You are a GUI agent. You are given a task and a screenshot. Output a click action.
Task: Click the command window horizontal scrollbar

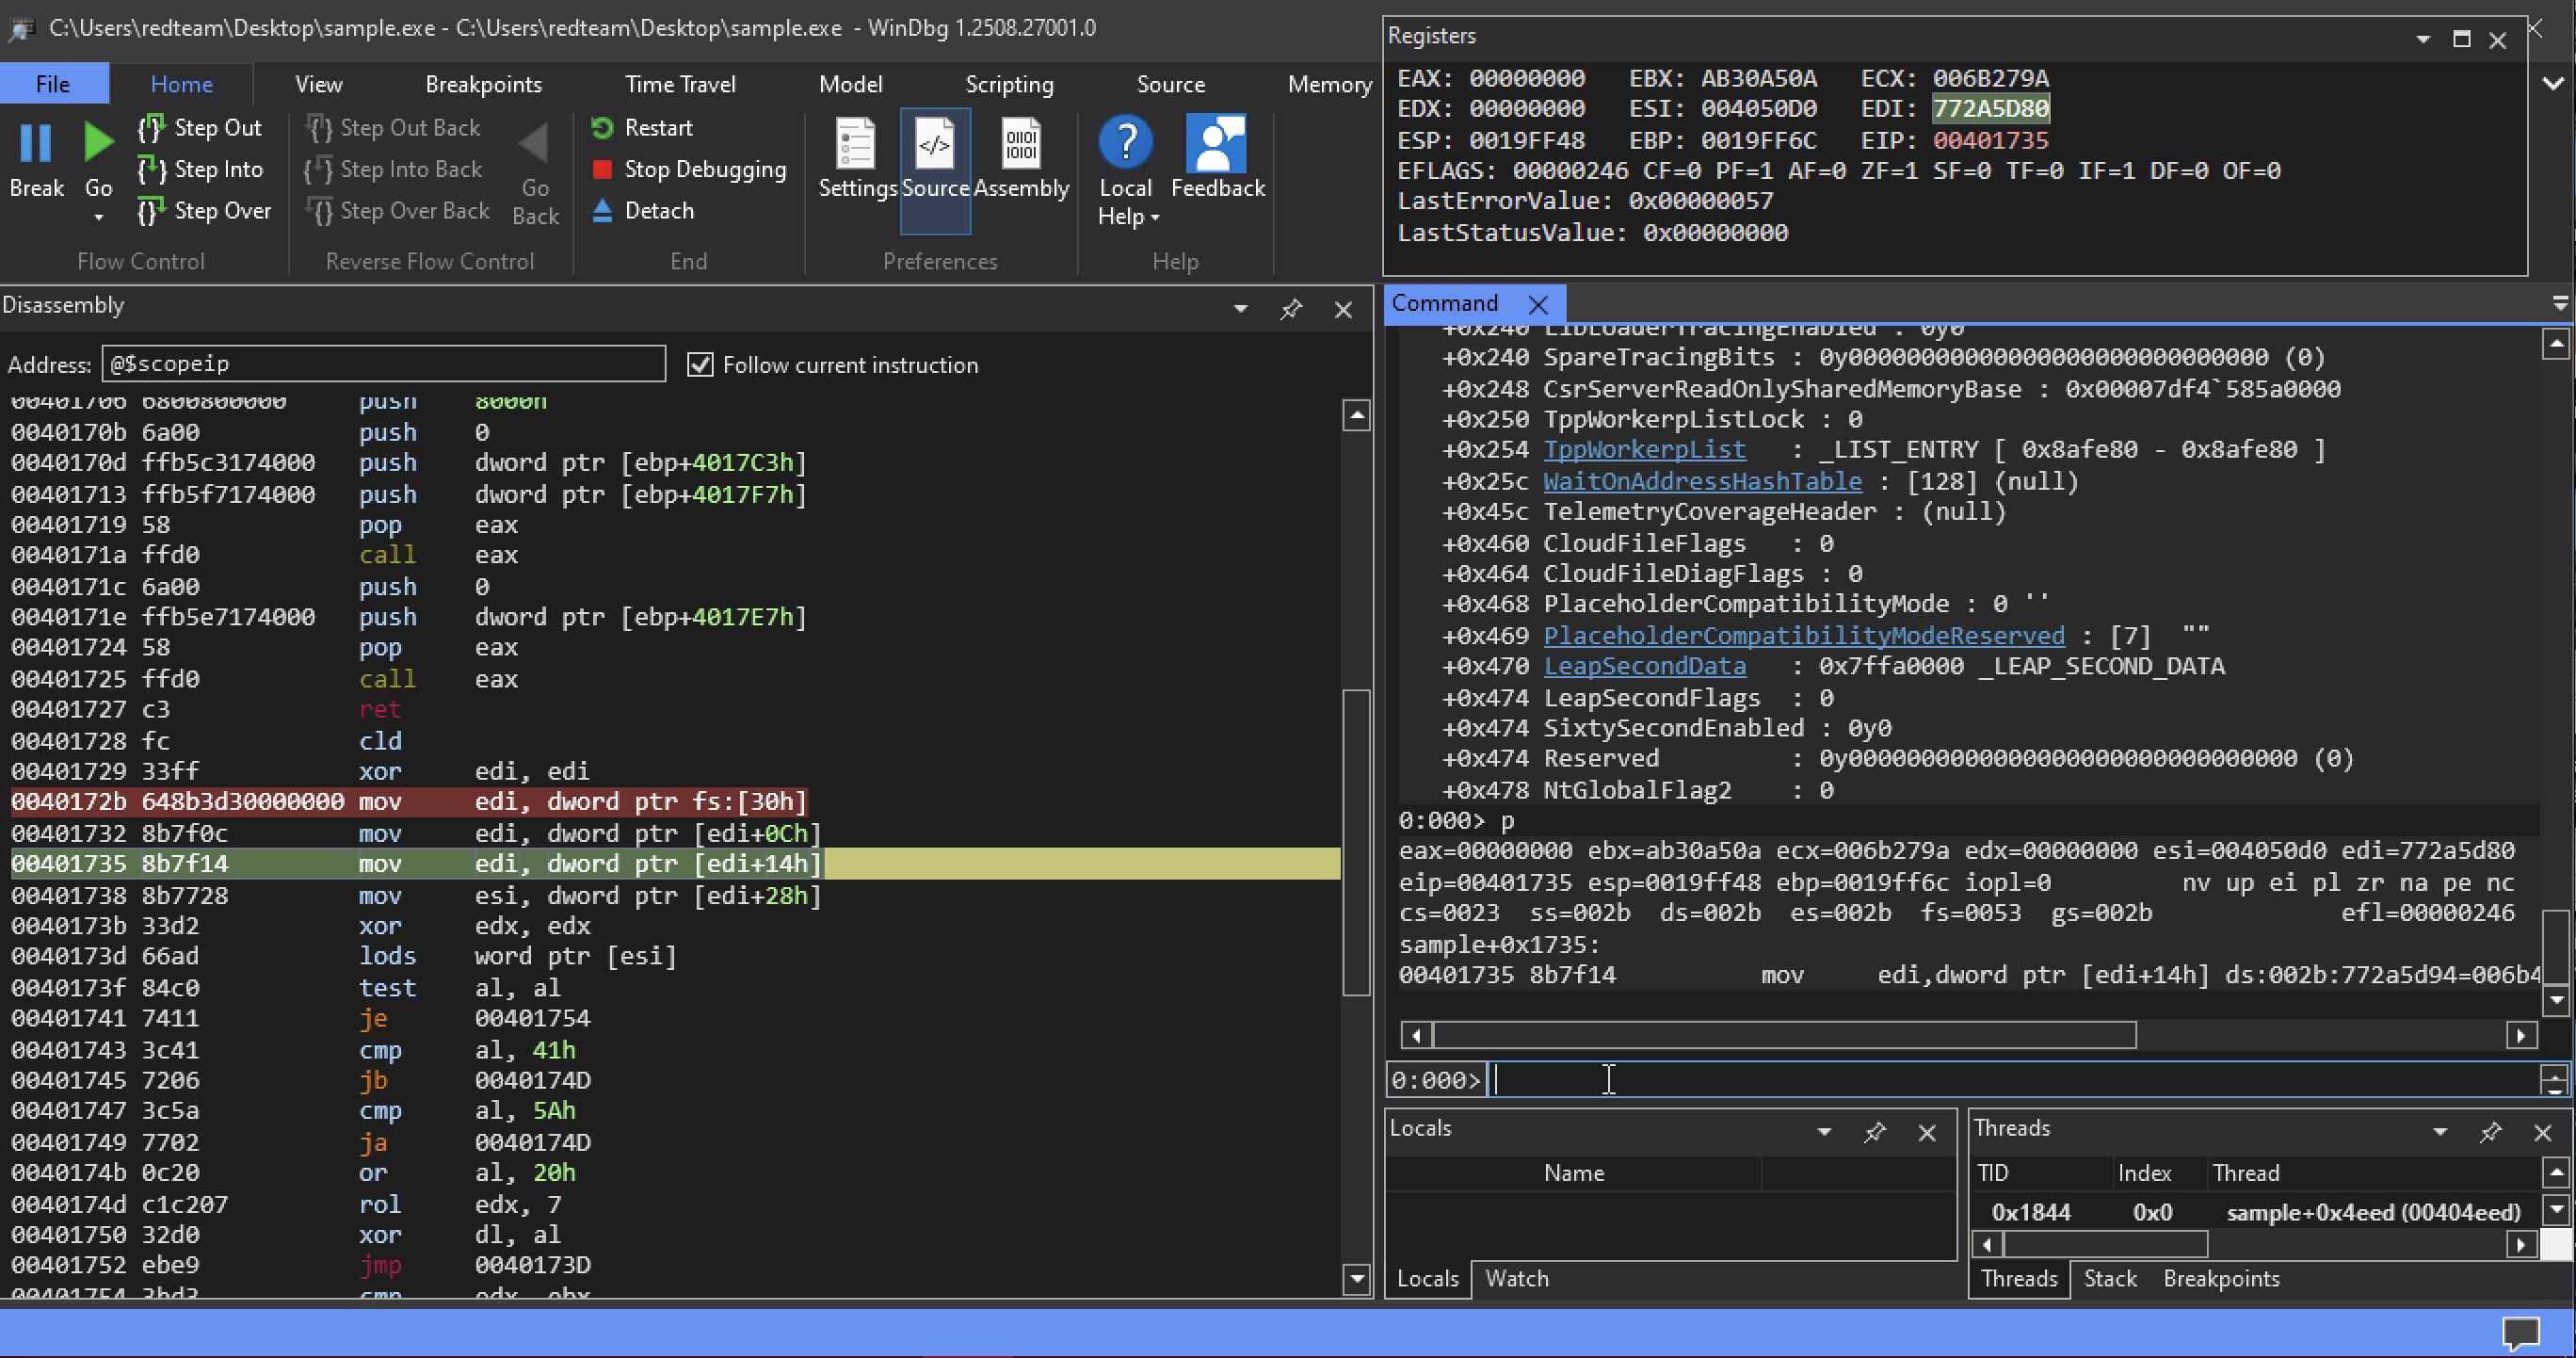1784,1035
